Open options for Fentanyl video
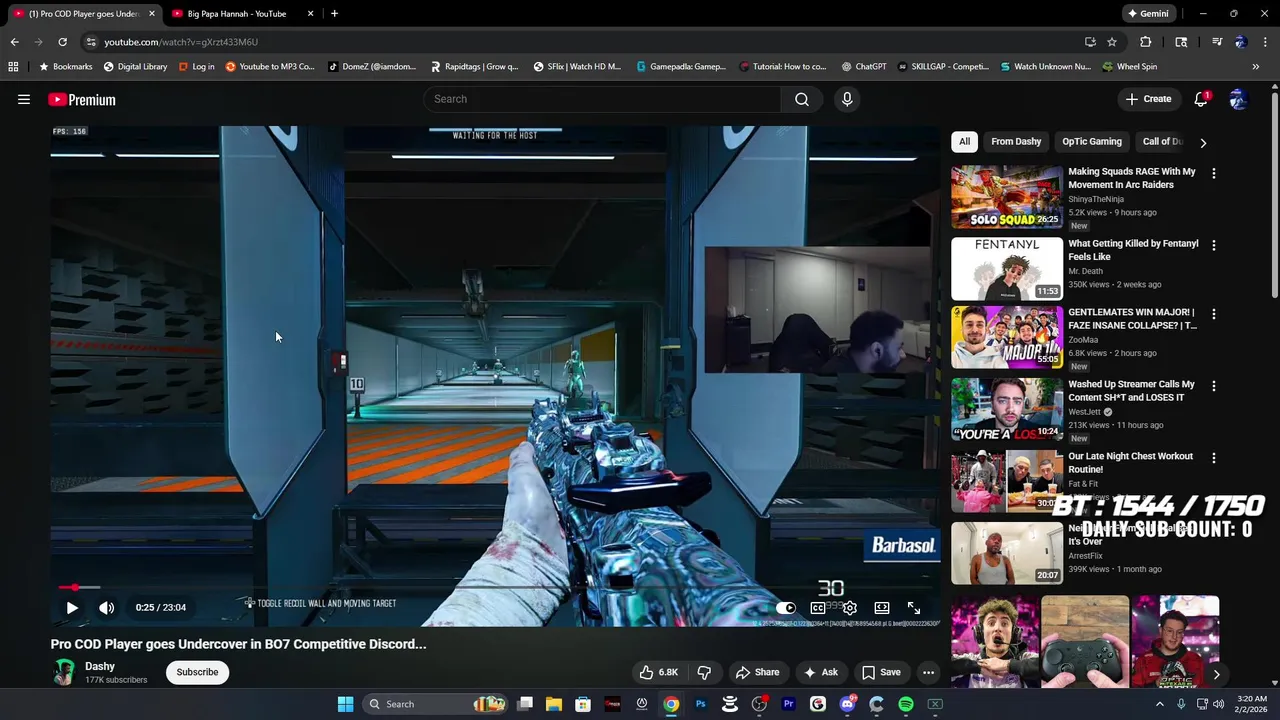The width and height of the screenshot is (1280, 720). pos(1214,245)
